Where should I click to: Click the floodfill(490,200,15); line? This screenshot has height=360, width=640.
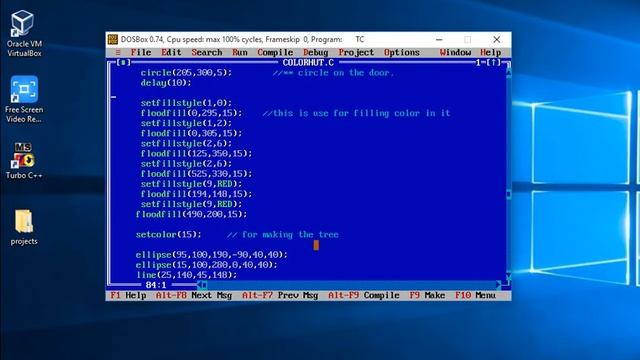[191, 214]
